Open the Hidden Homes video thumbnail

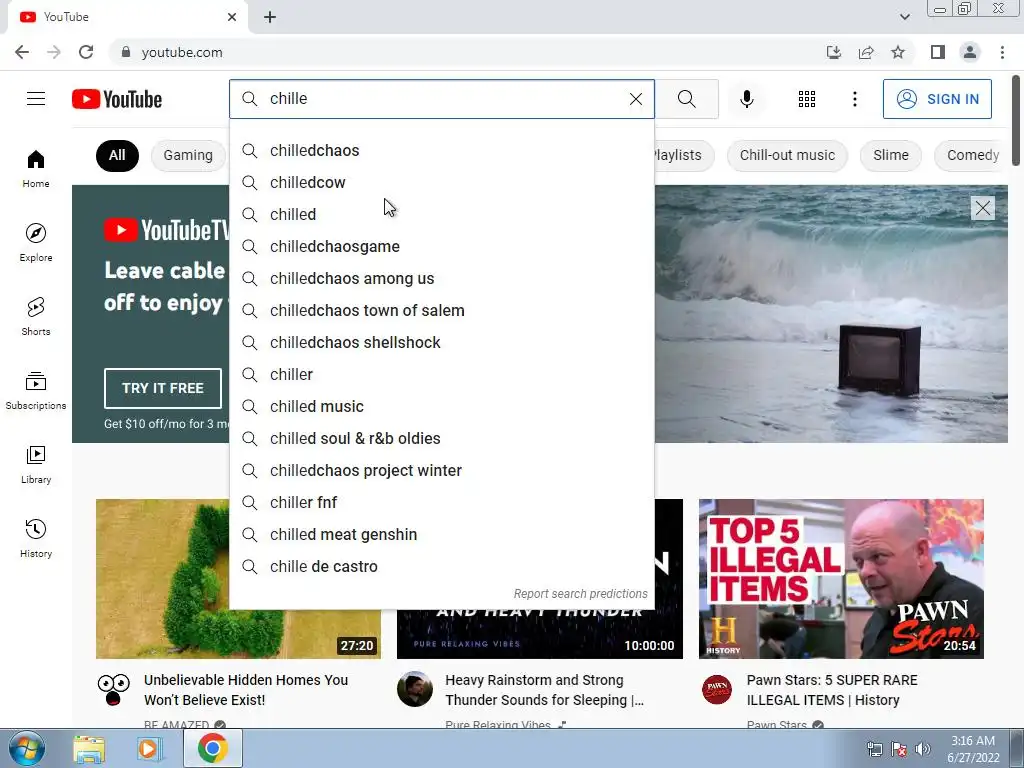238,579
